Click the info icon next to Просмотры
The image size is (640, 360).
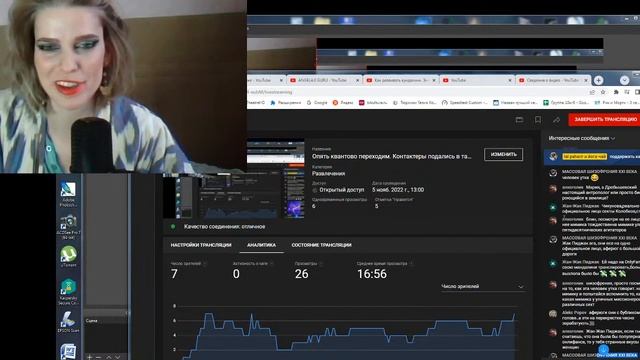pyautogui.click(x=321, y=264)
